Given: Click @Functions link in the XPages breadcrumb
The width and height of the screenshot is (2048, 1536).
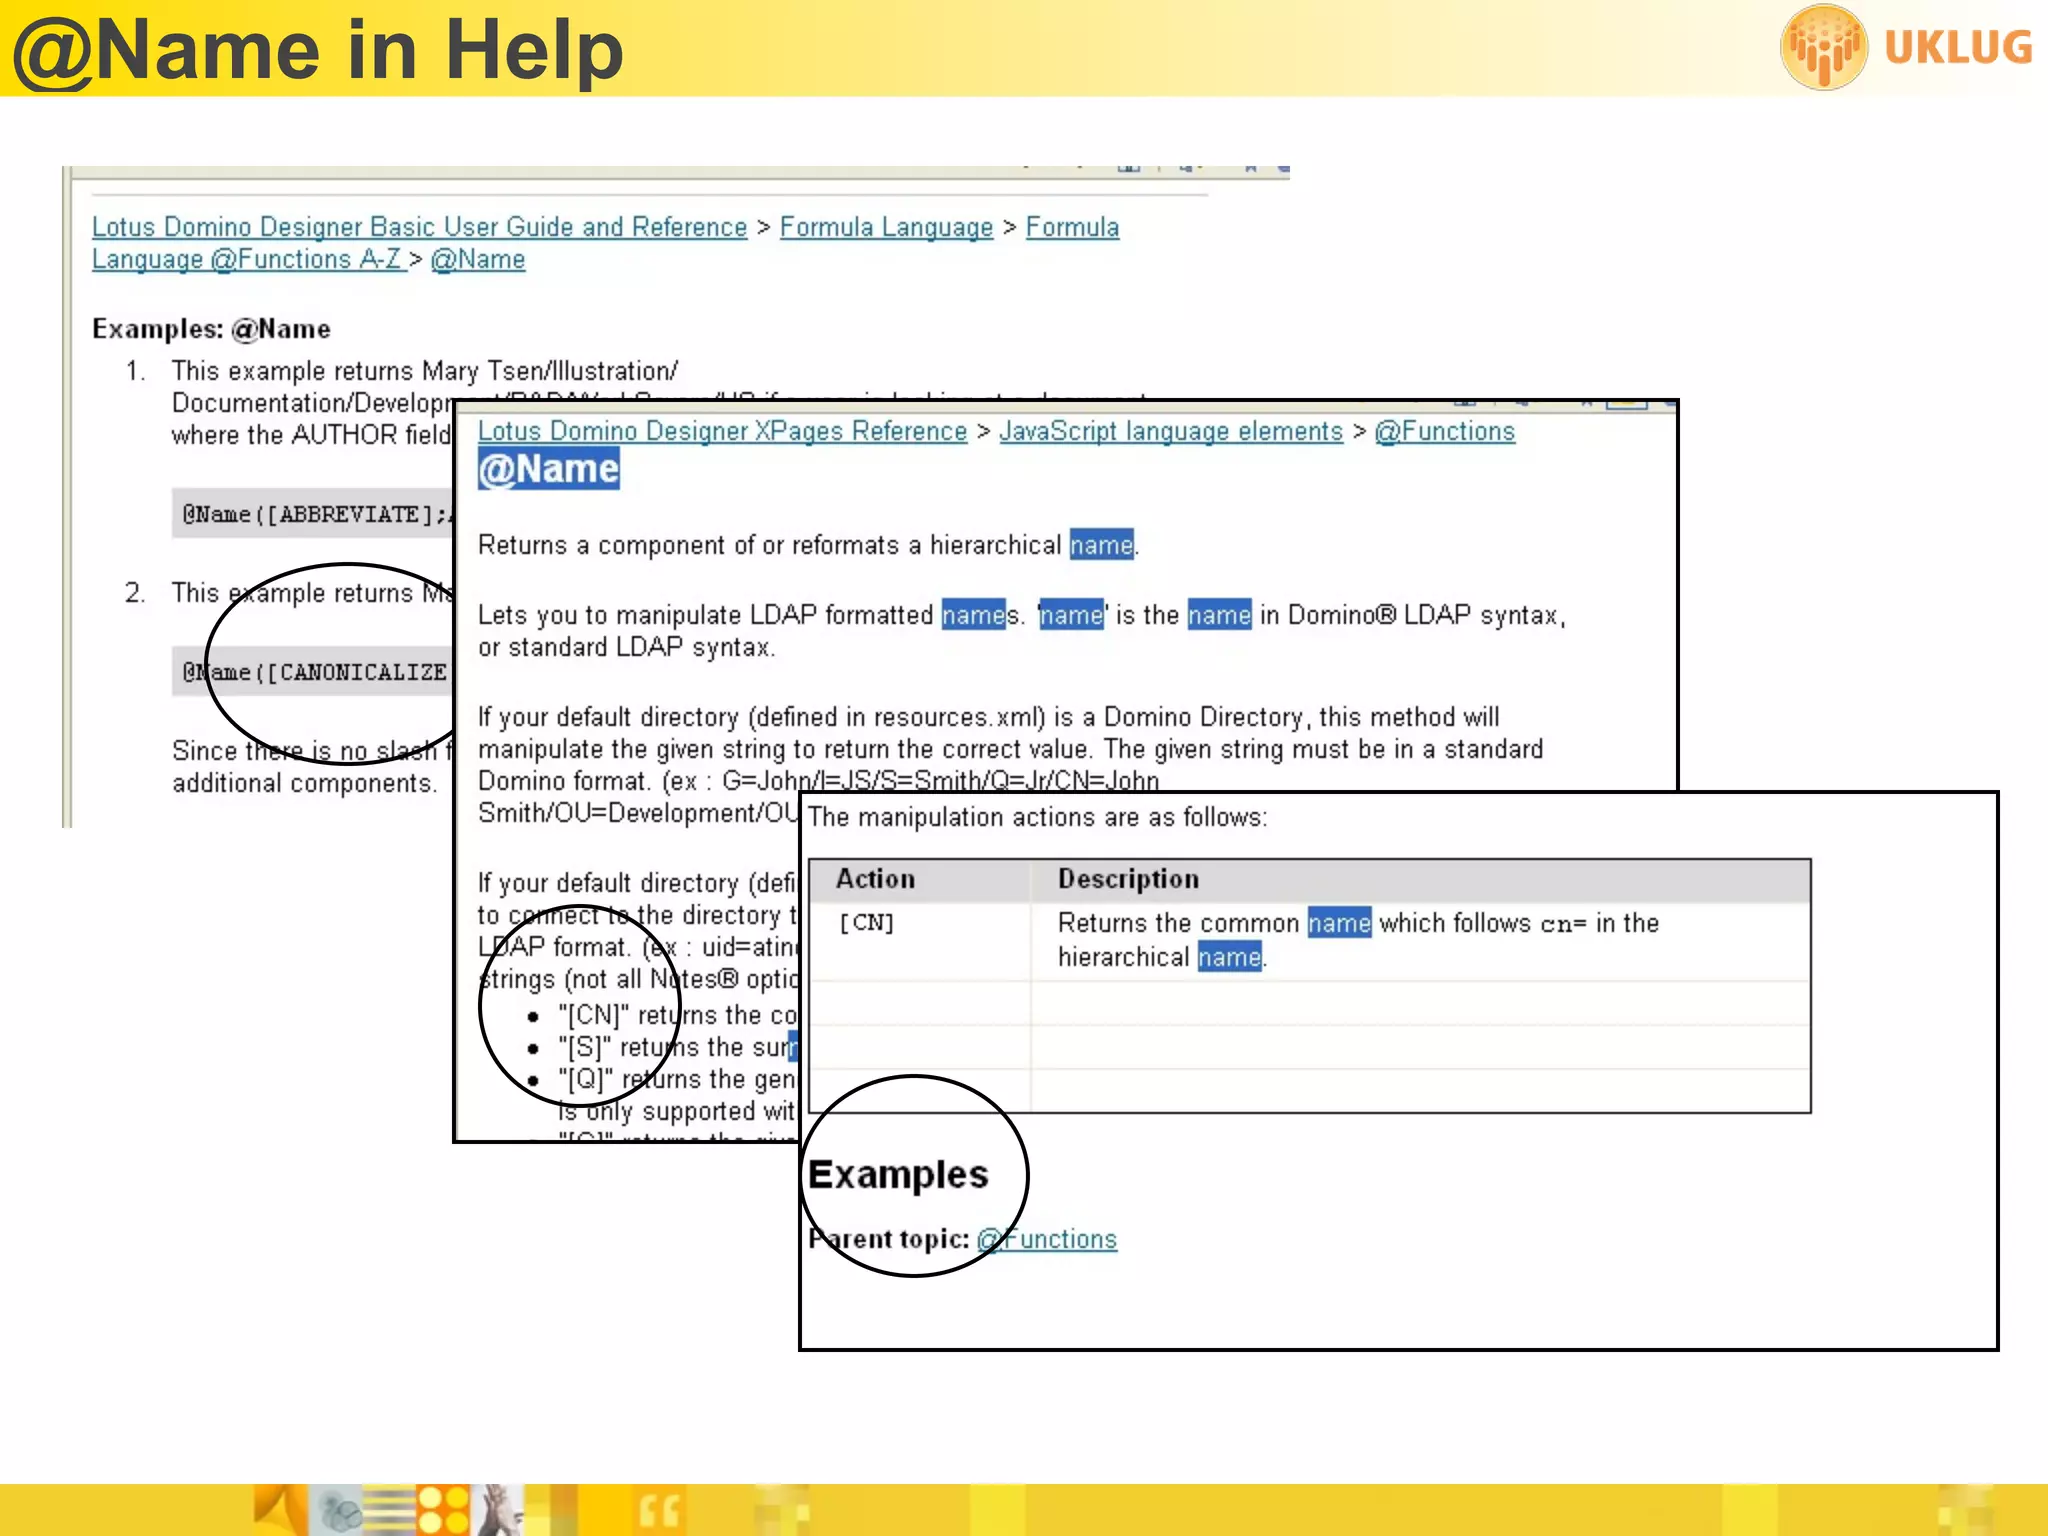Looking at the screenshot, I should pyautogui.click(x=1444, y=432).
